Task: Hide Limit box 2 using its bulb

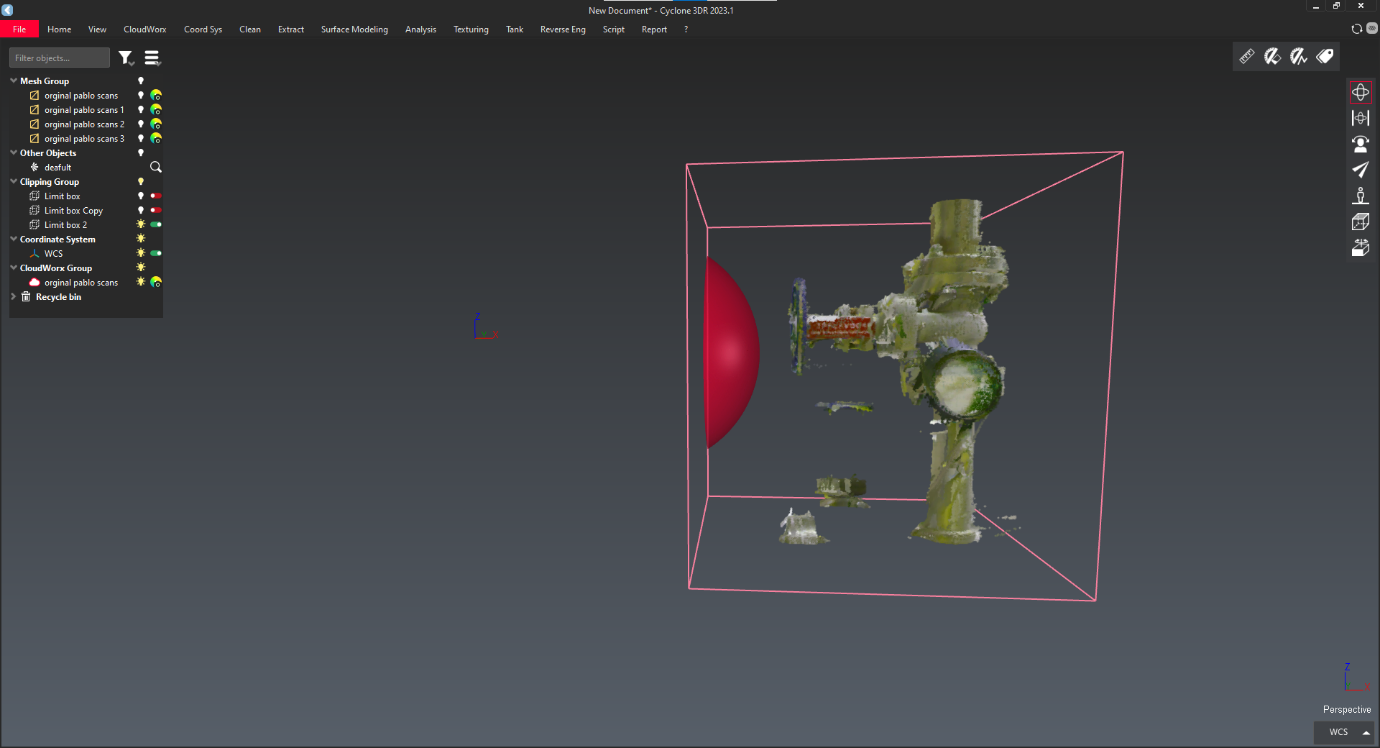Action: [141, 225]
